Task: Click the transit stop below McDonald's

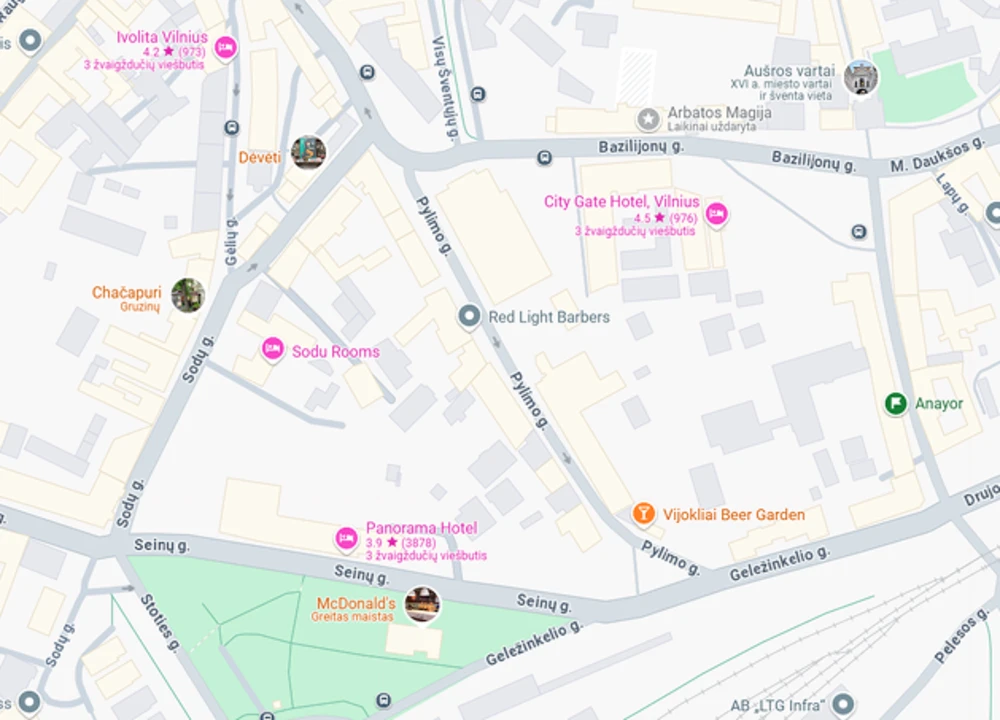Action: click(383, 700)
